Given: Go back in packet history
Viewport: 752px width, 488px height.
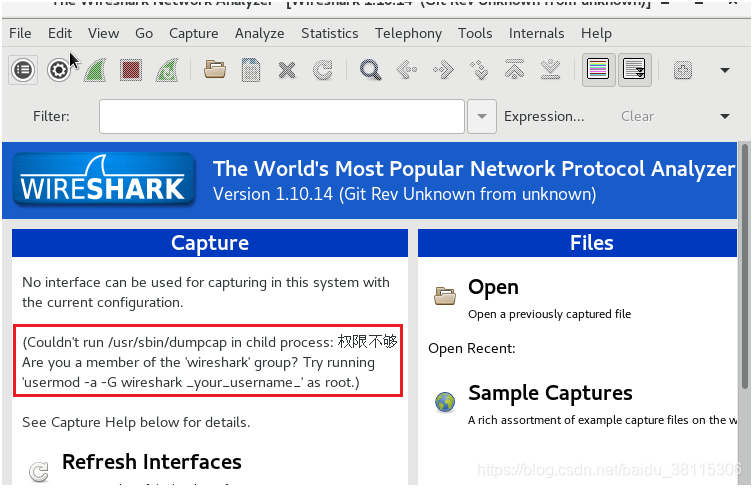Looking at the screenshot, I should point(407,70).
